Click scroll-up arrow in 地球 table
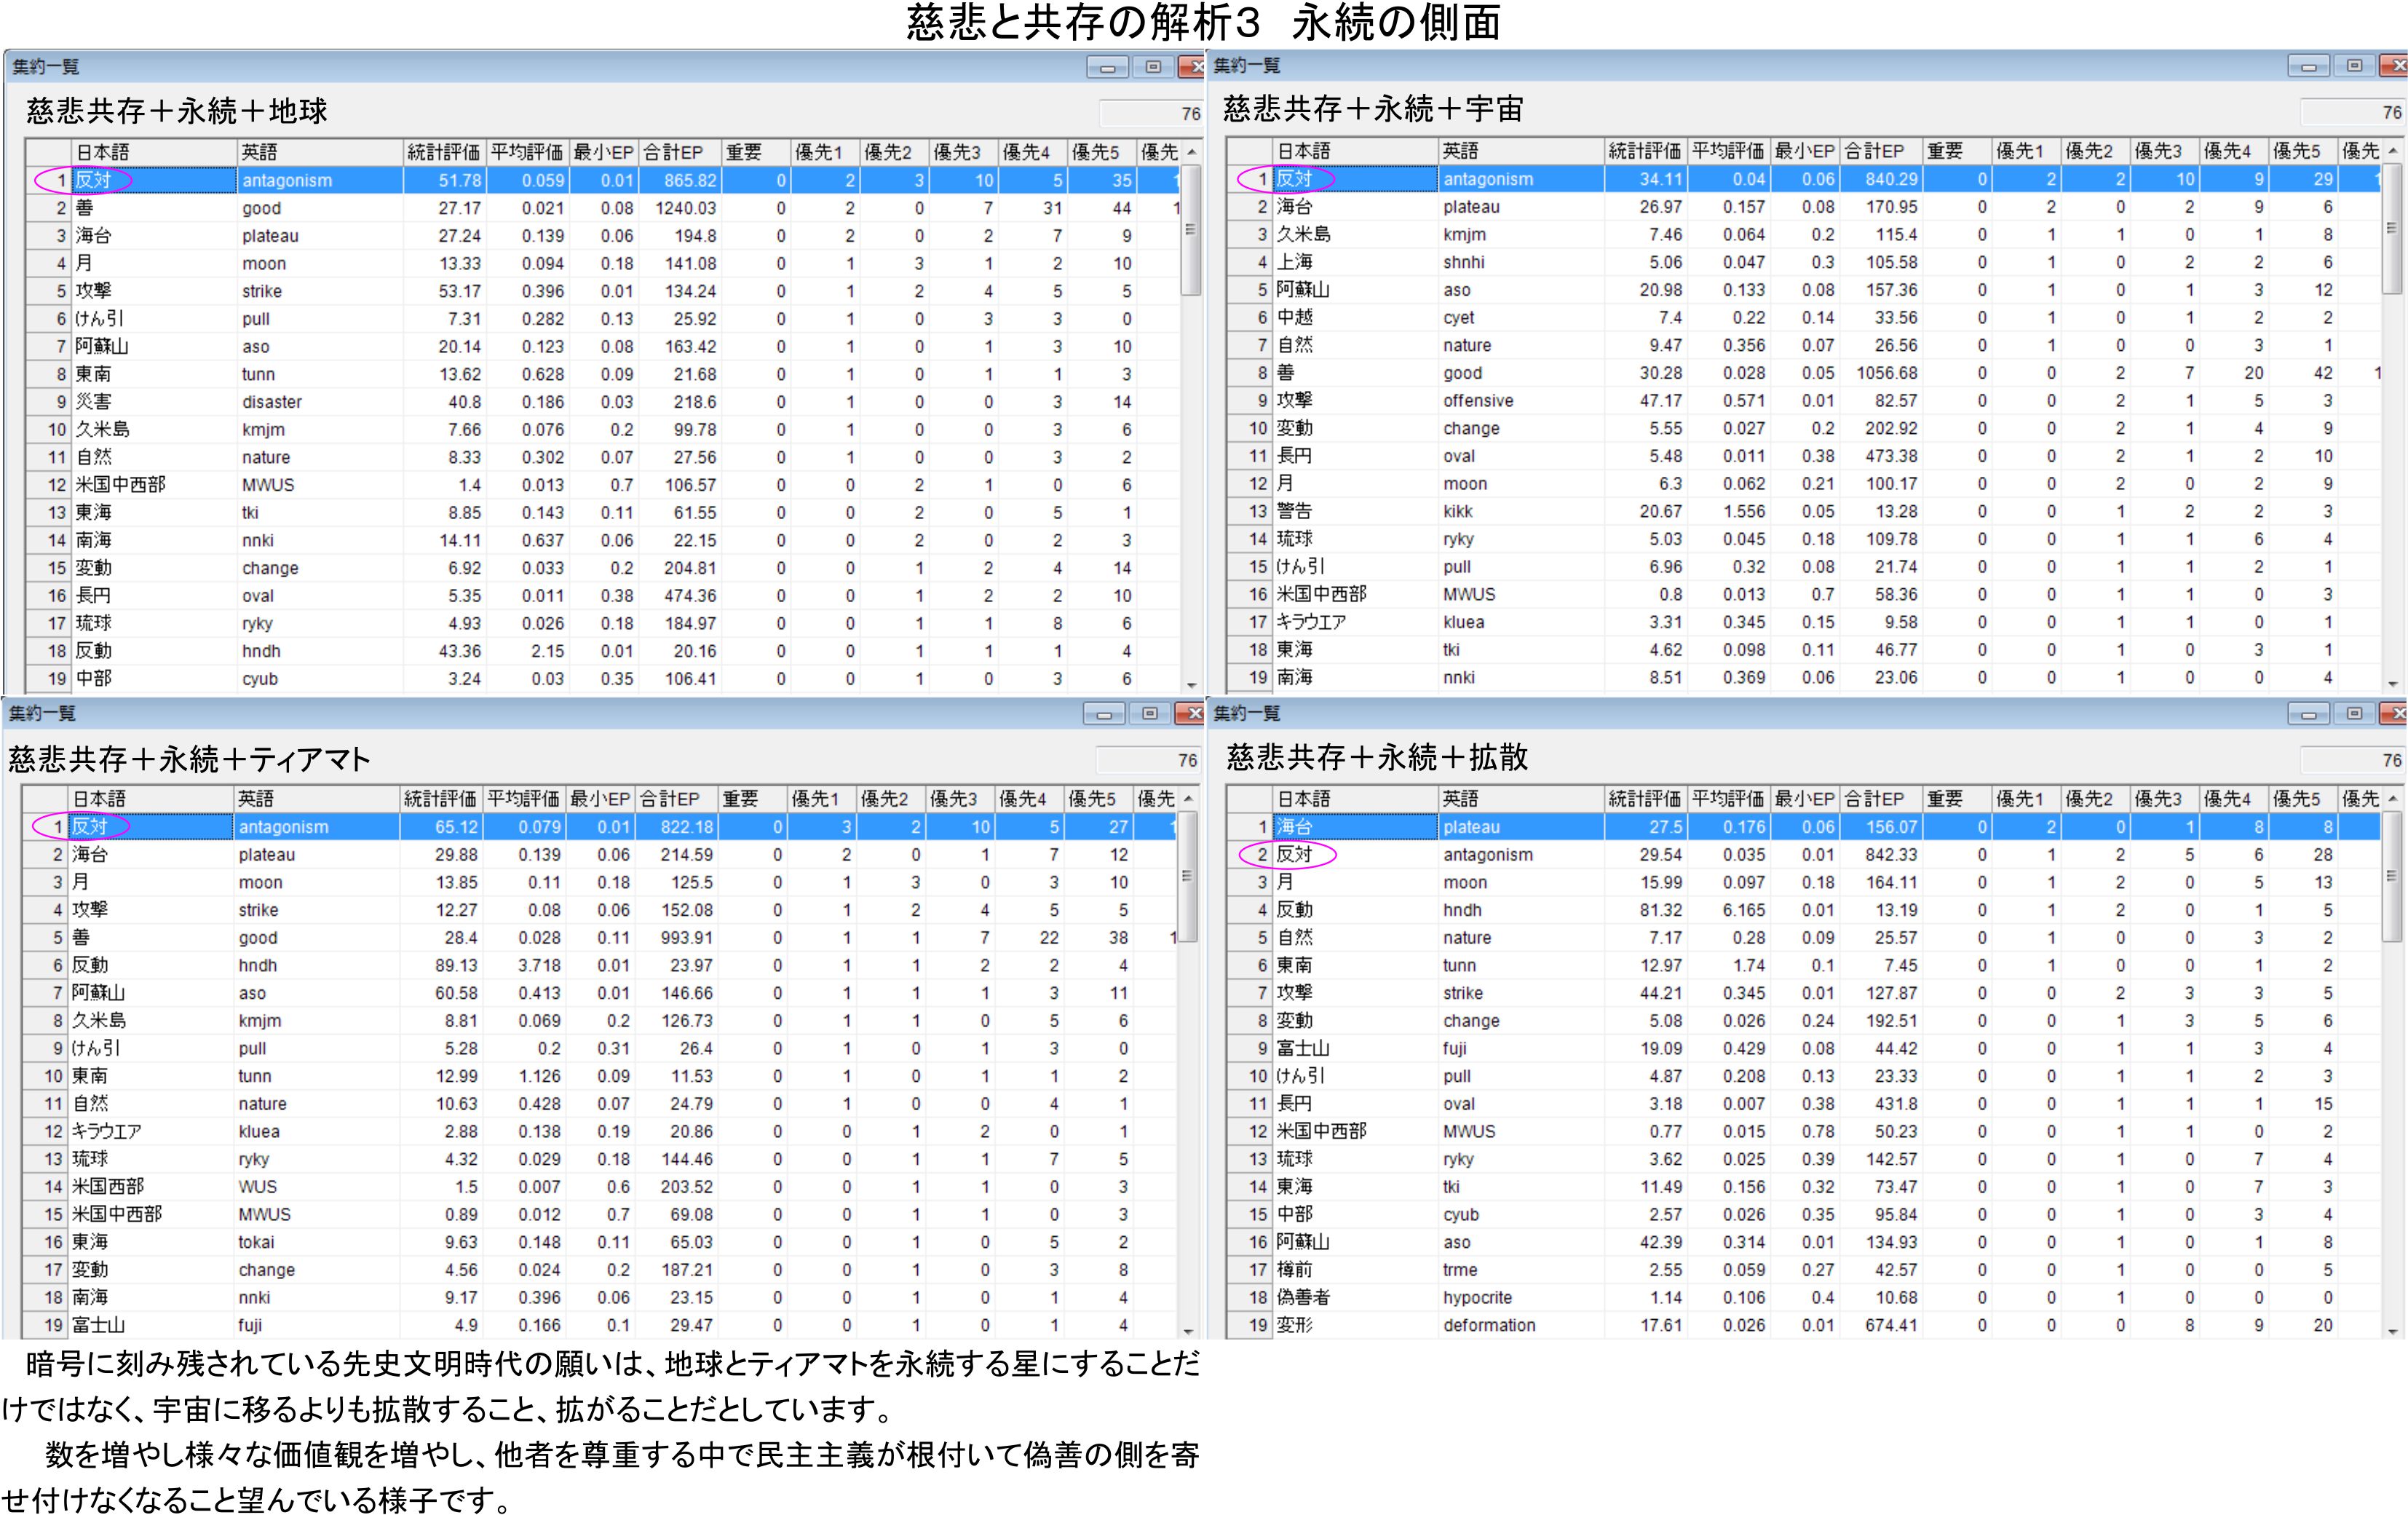The height and width of the screenshot is (1523, 2408). (1191, 153)
